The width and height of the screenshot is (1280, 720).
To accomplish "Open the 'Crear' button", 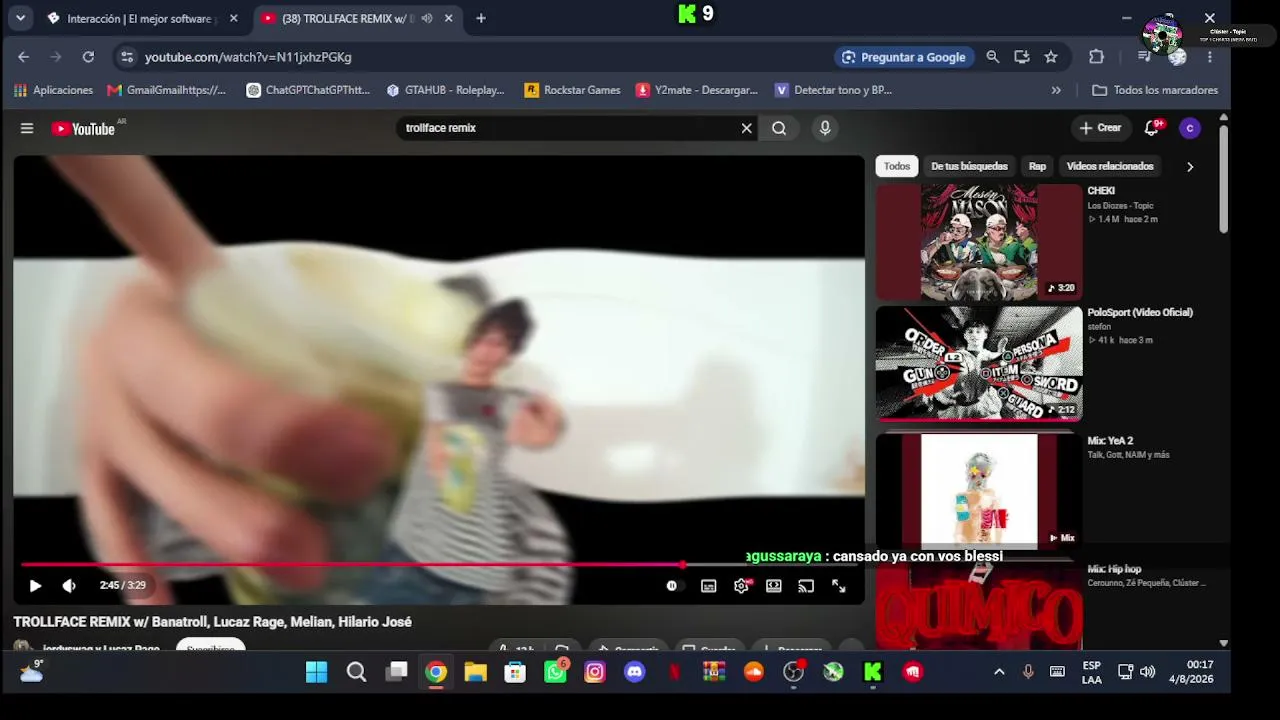I will 1100,128.
